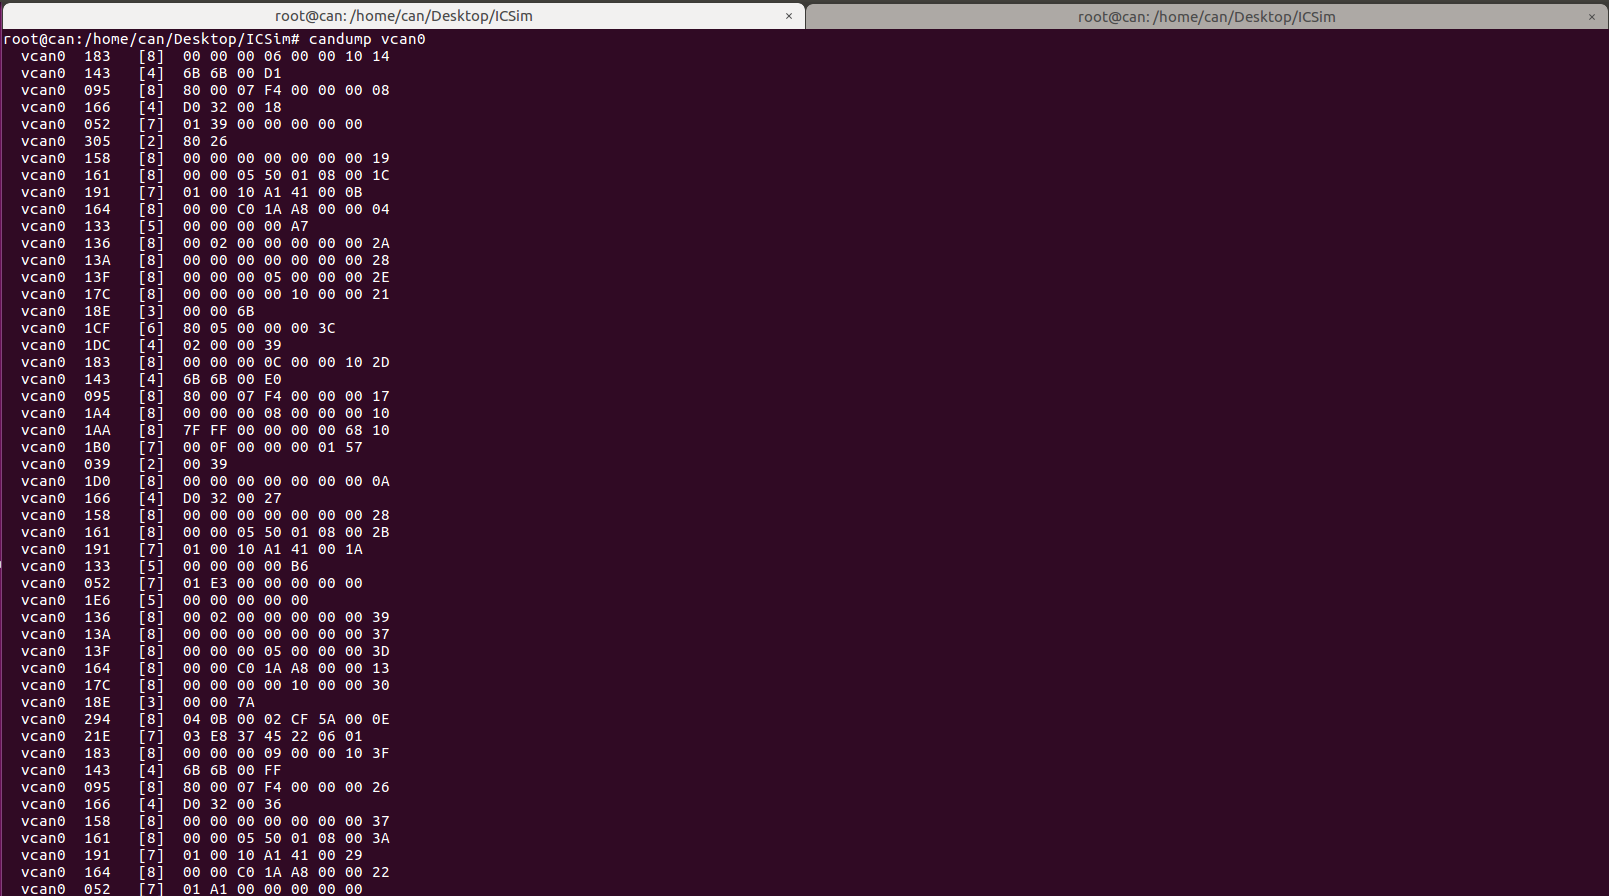1609x896 pixels.
Task: Click the 136 row ending in byte 2A
Action: click(205, 243)
